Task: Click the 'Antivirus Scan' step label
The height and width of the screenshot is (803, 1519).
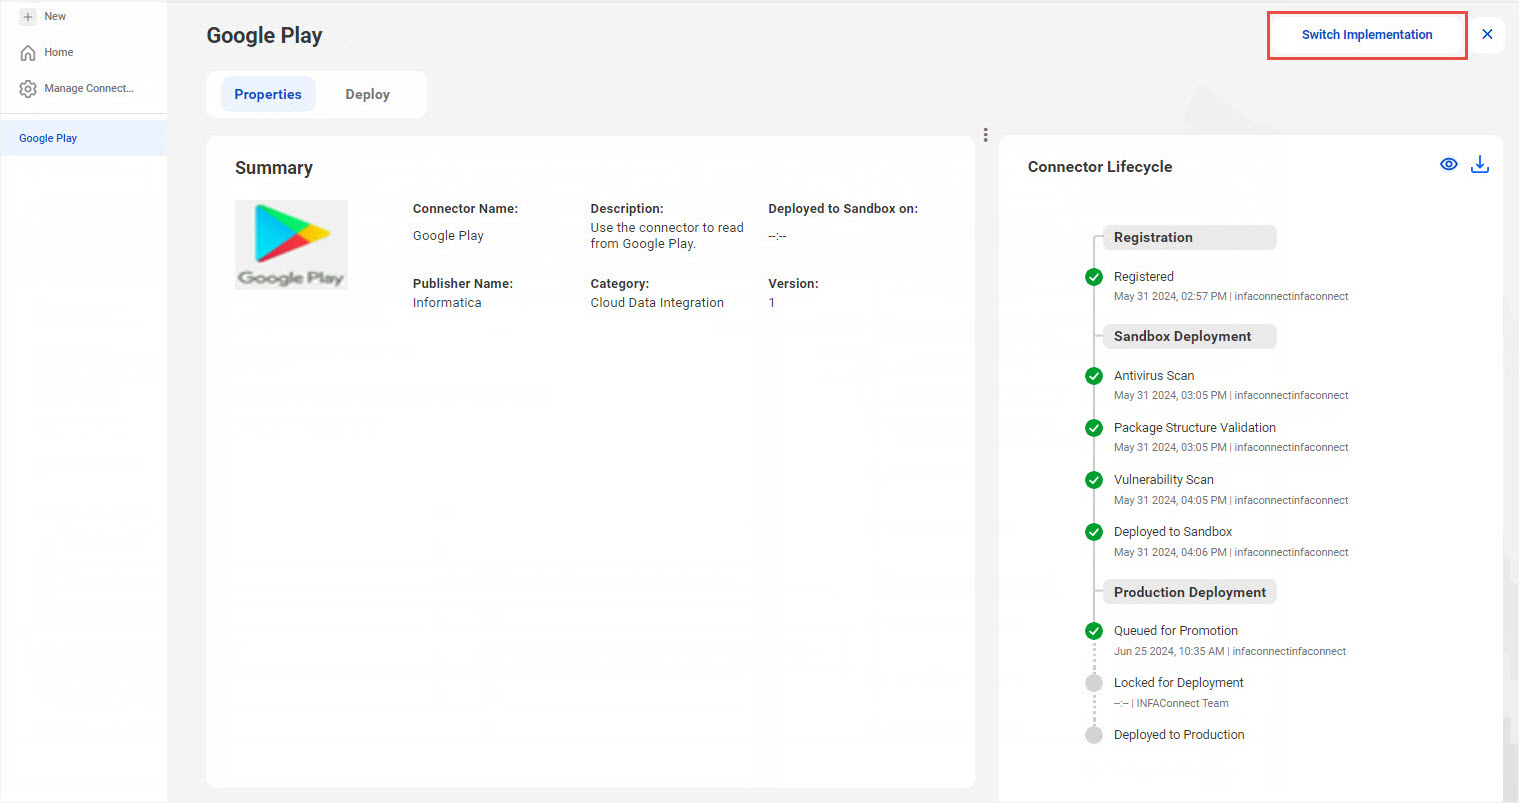Action: tap(1154, 376)
